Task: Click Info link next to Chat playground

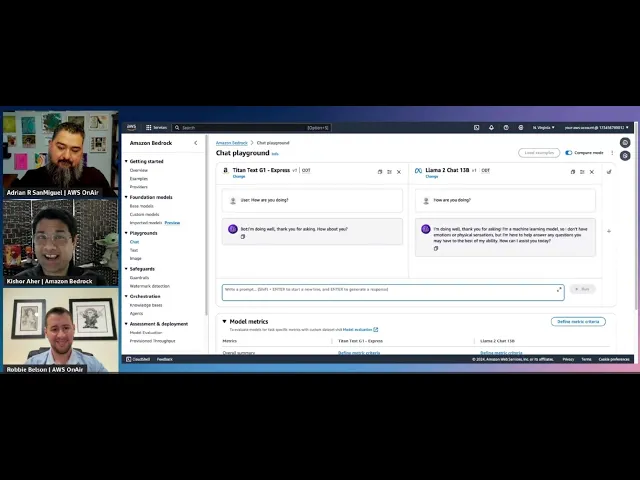Action: tap(275, 154)
